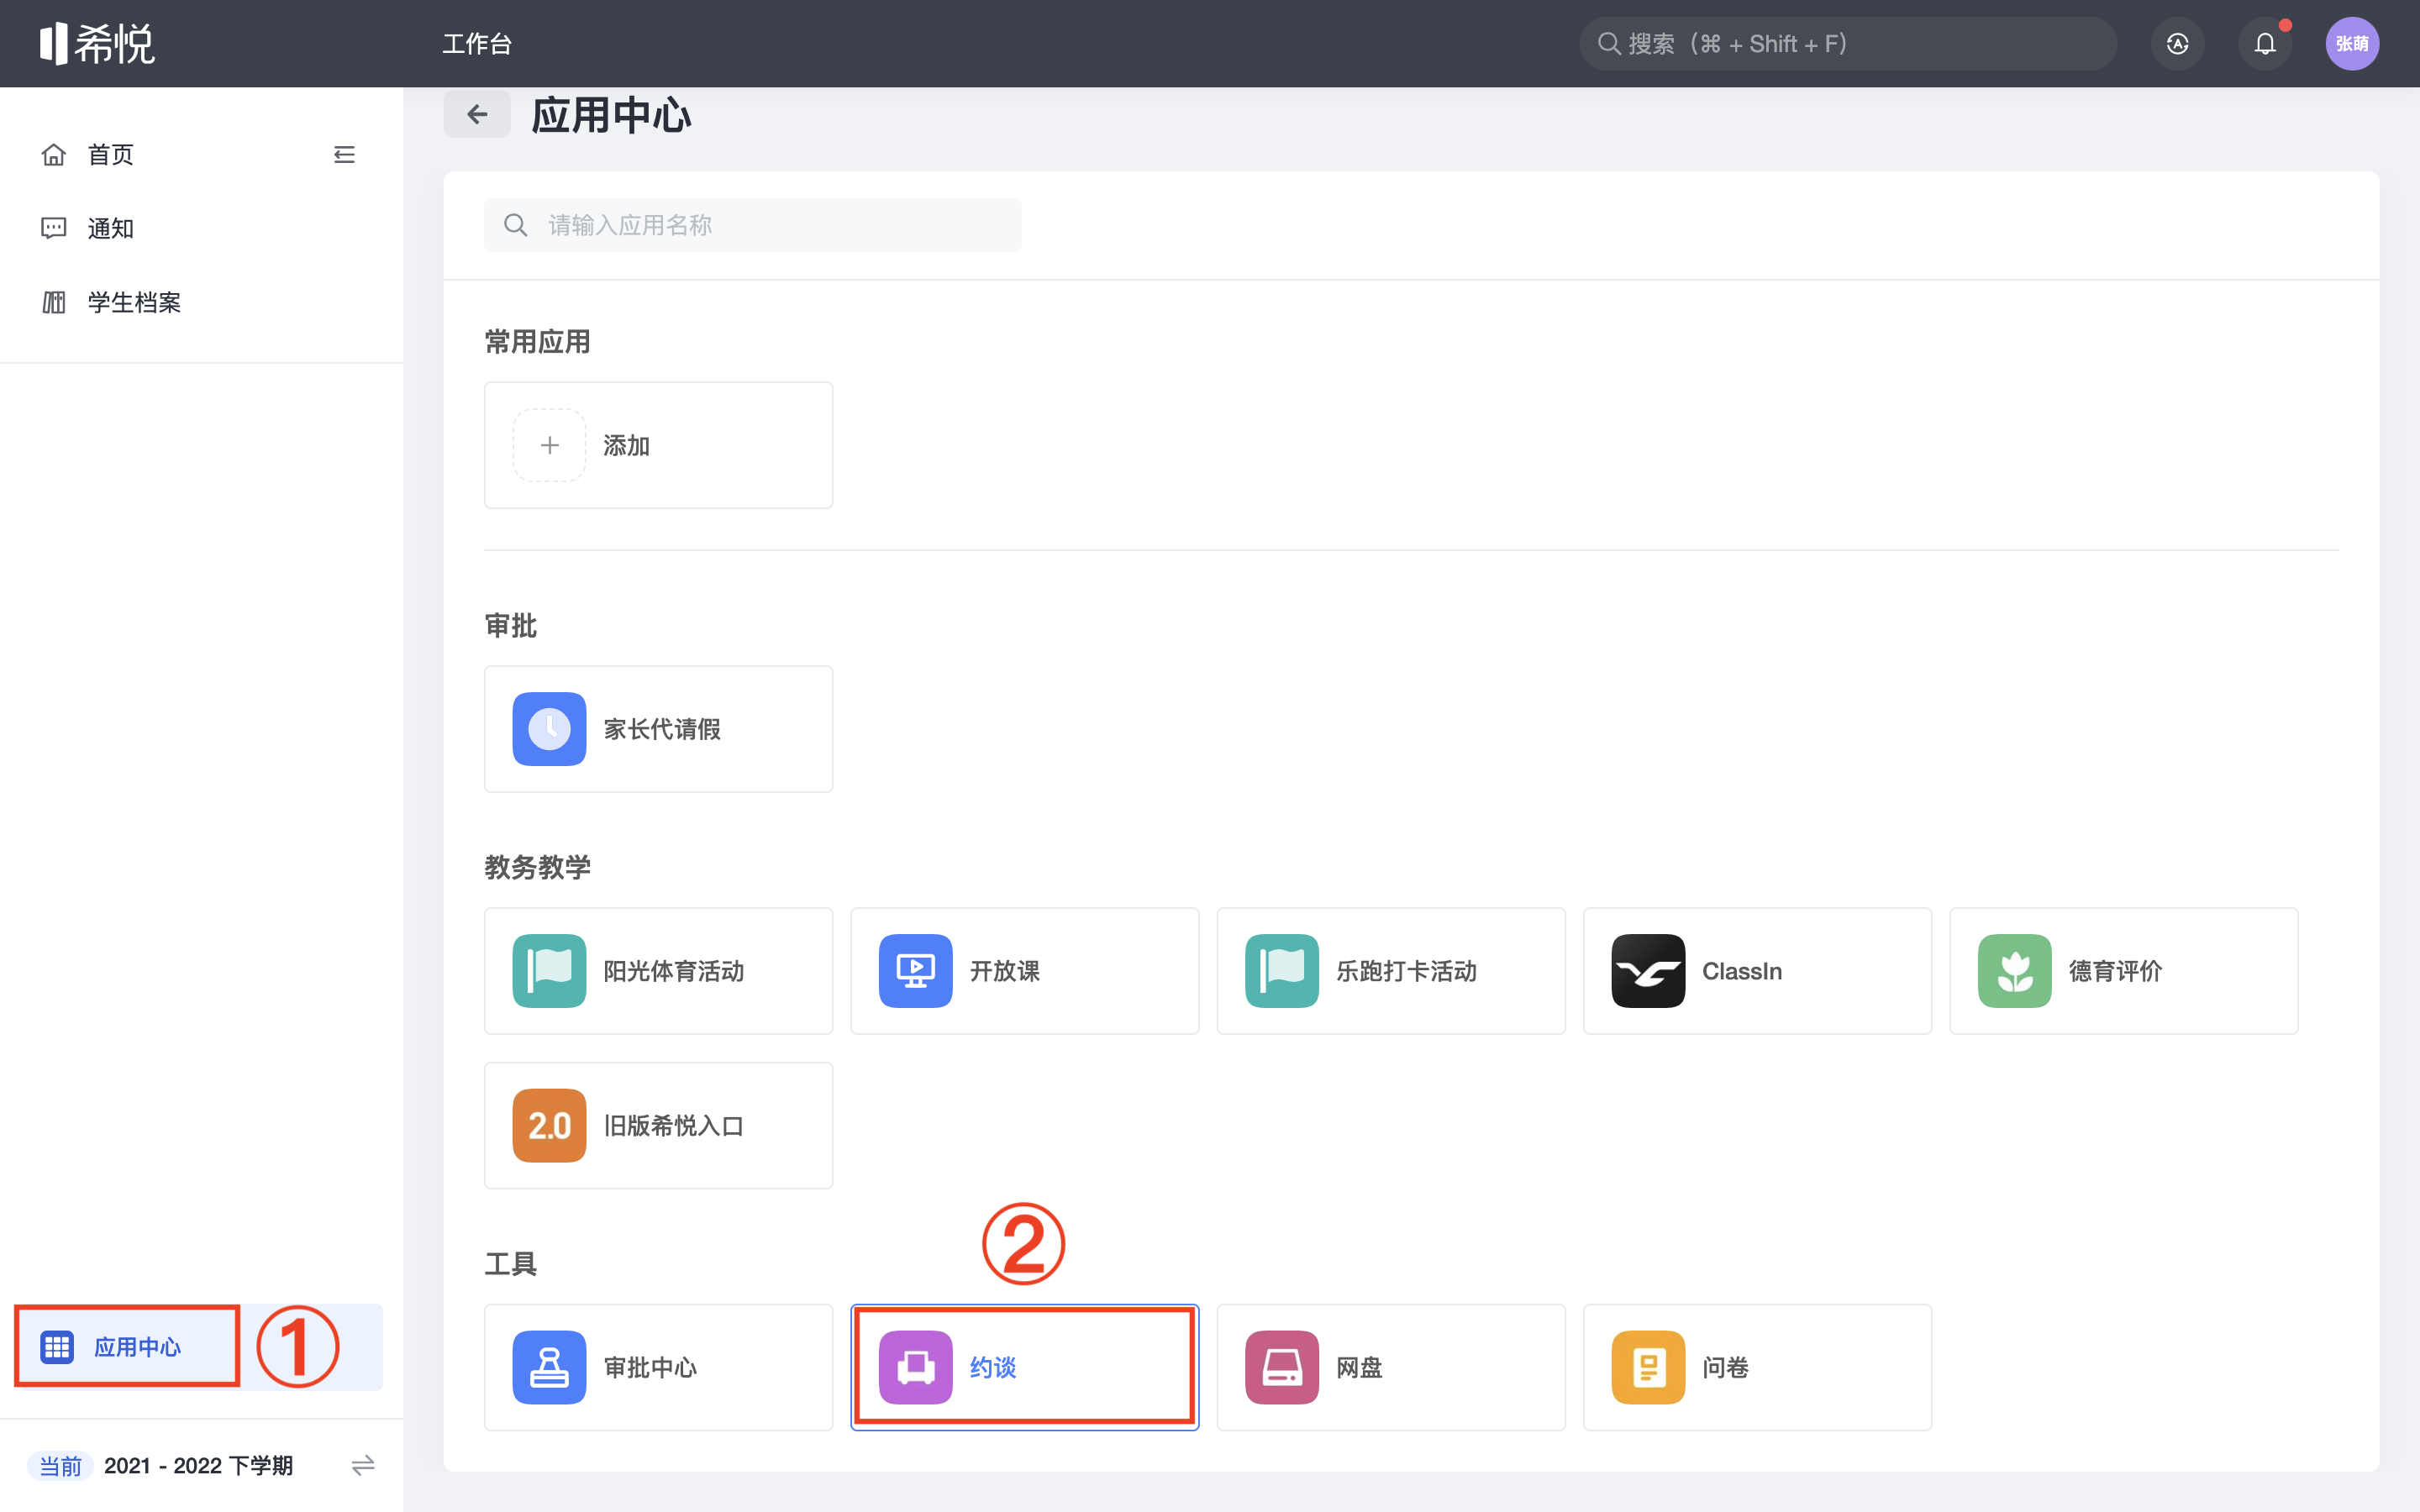Viewport: 2420px width, 1512px height.
Task: Open 网盘 by its label
Action: click(x=1359, y=1367)
